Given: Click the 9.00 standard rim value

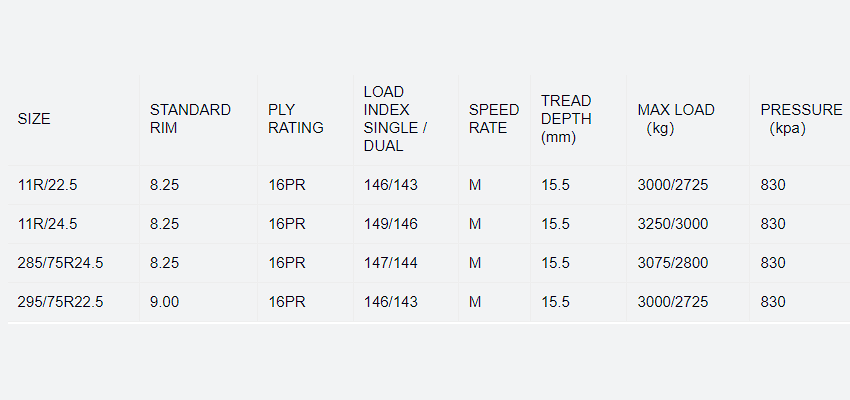Looking at the screenshot, I should point(164,302).
